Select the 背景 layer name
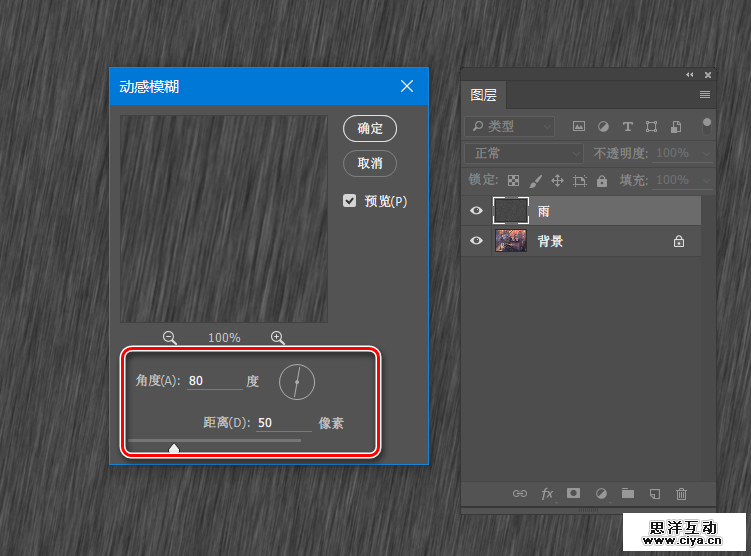Screen dimensions: 751x556 (x=550, y=241)
